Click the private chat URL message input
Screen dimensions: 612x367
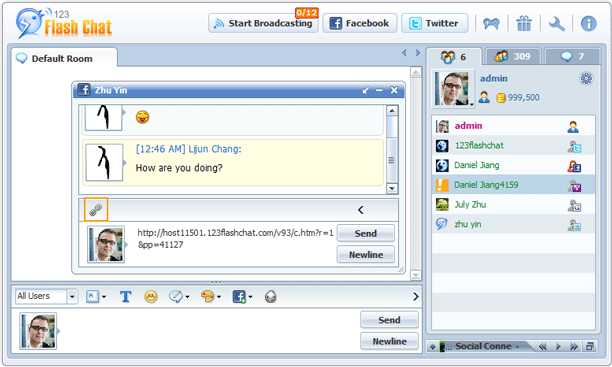tap(235, 244)
